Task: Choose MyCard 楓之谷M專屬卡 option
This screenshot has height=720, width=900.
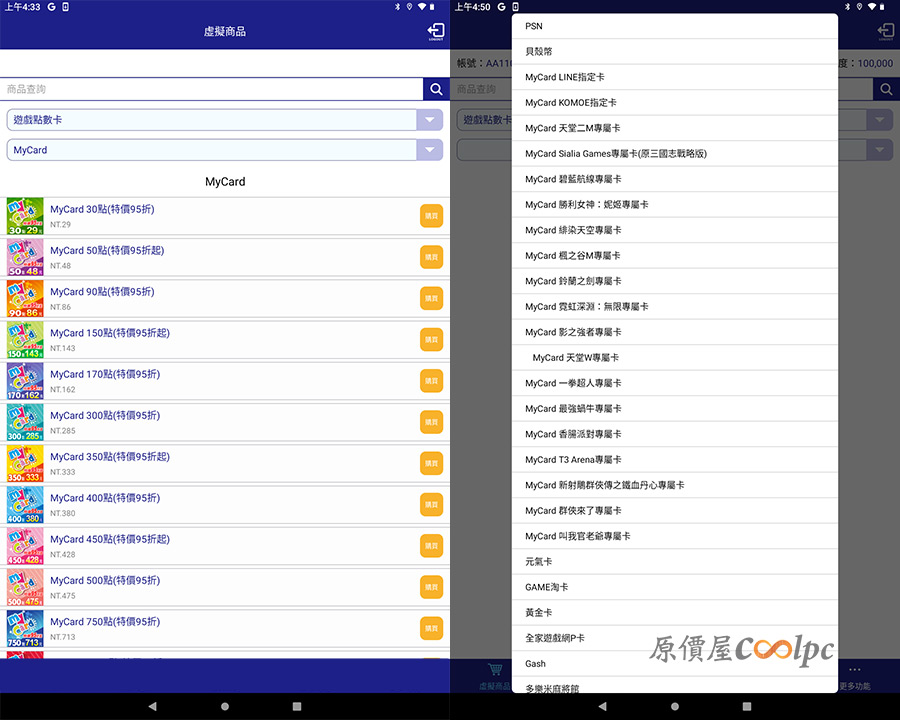Action: point(674,256)
